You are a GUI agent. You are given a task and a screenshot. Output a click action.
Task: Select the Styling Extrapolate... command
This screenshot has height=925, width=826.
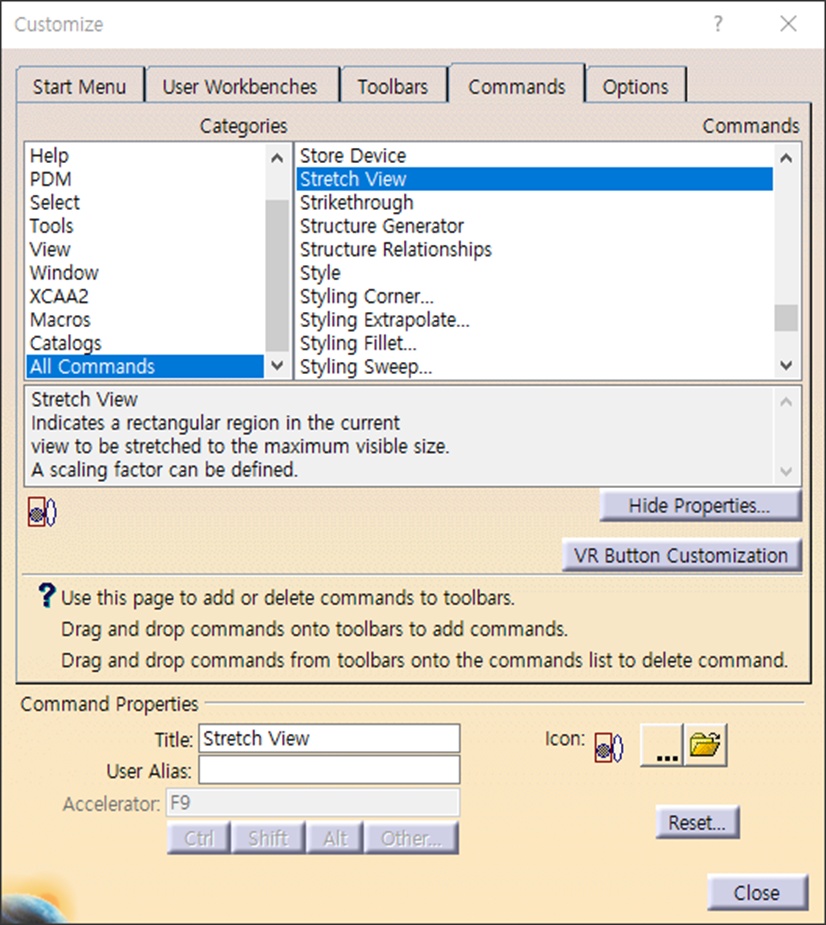[x=535, y=320]
